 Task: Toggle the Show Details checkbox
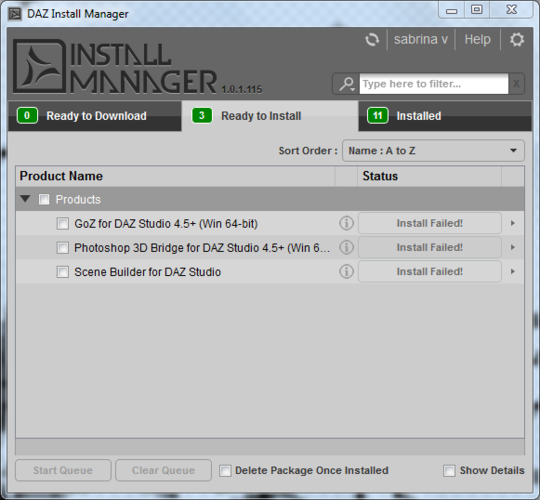[x=449, y=470]
